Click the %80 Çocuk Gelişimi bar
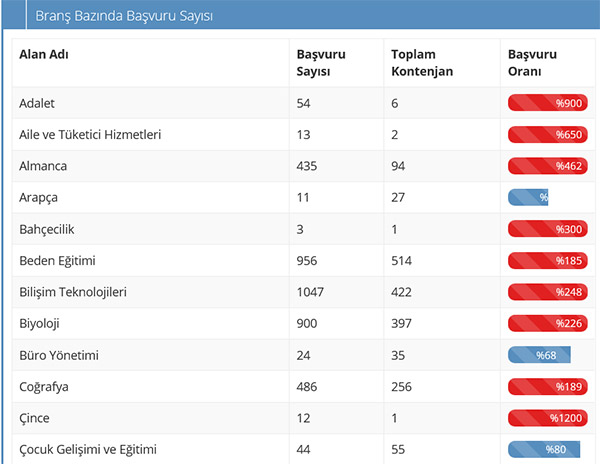This screenshot has height=464, width=600. [x=544, y=449]
